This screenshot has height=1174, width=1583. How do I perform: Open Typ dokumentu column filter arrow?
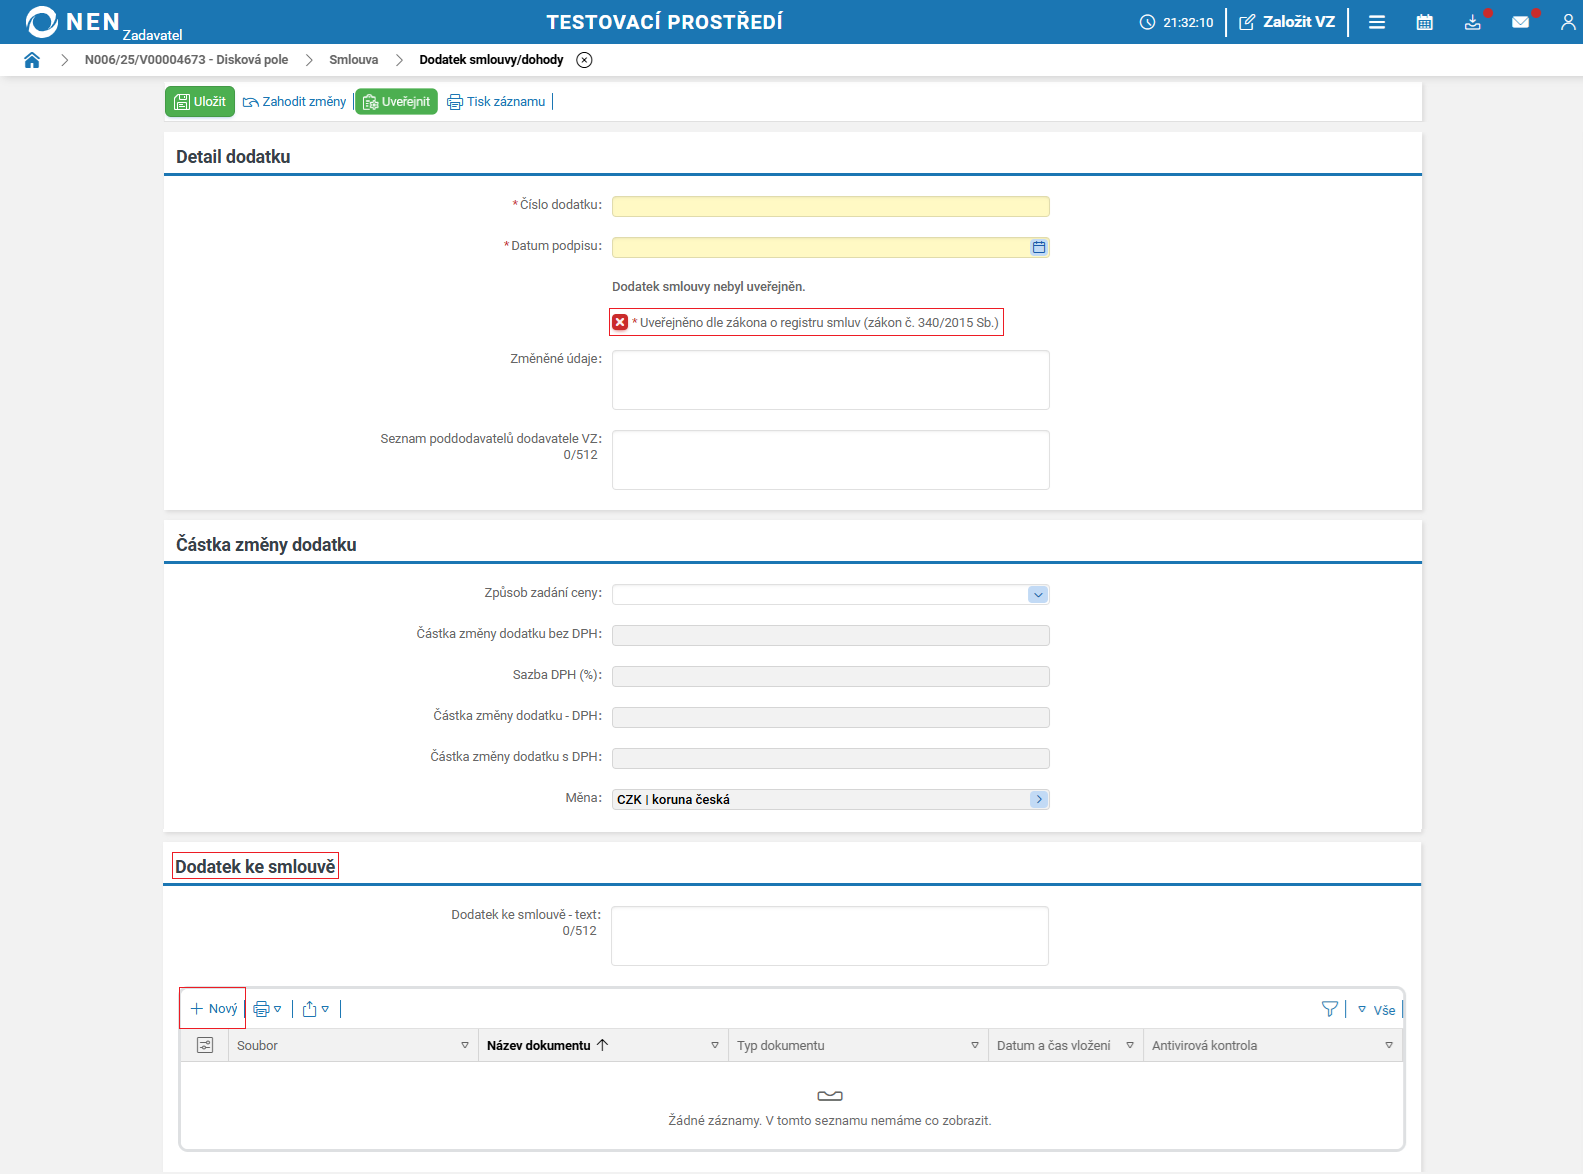pyautogui.click(x=975, y=1045)
